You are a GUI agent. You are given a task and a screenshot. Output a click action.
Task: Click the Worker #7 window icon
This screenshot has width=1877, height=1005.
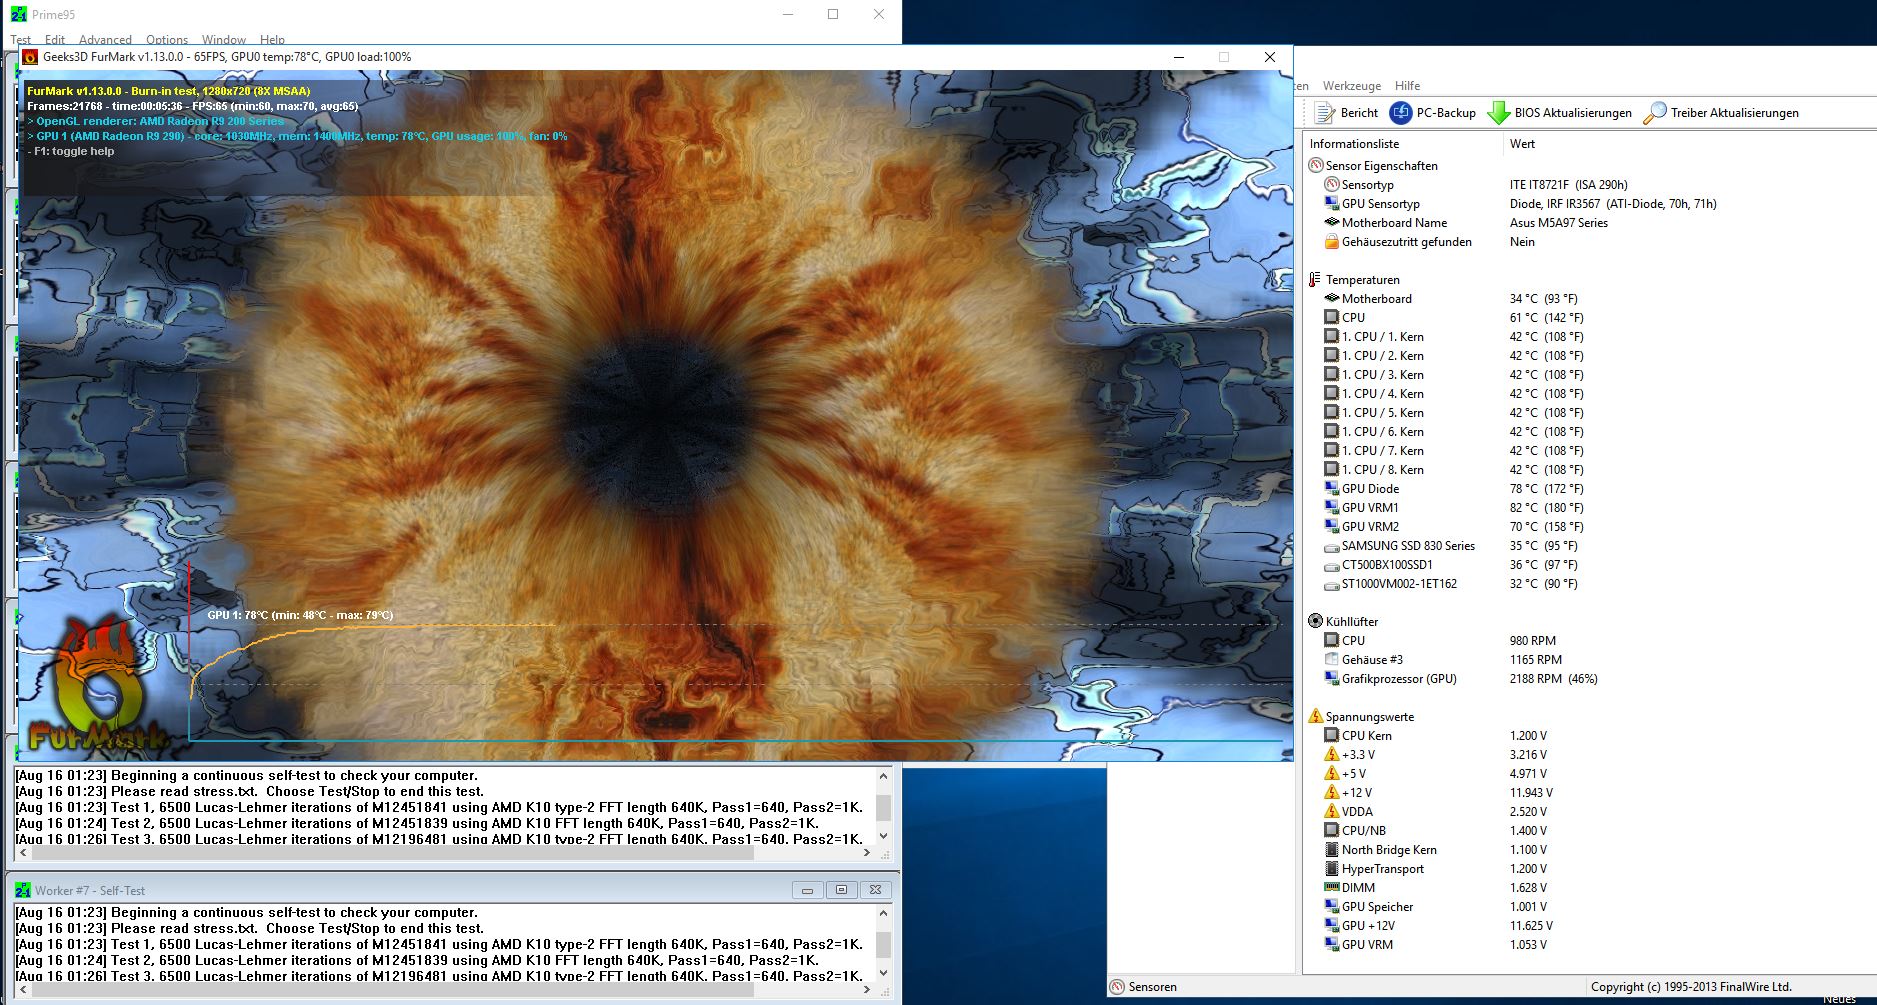pyautogui.click(x=23, y=890)
